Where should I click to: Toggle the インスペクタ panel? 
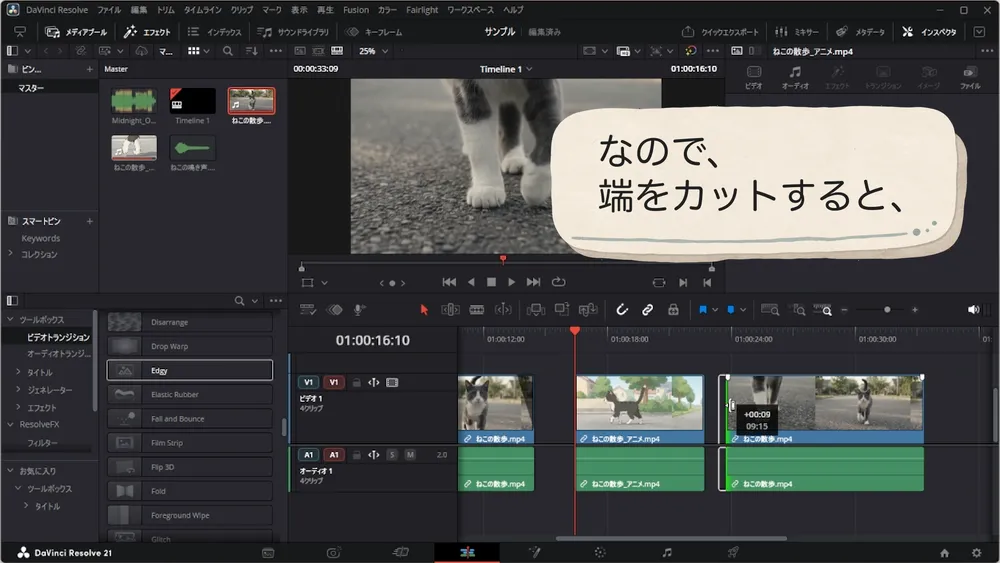(929, 32)
